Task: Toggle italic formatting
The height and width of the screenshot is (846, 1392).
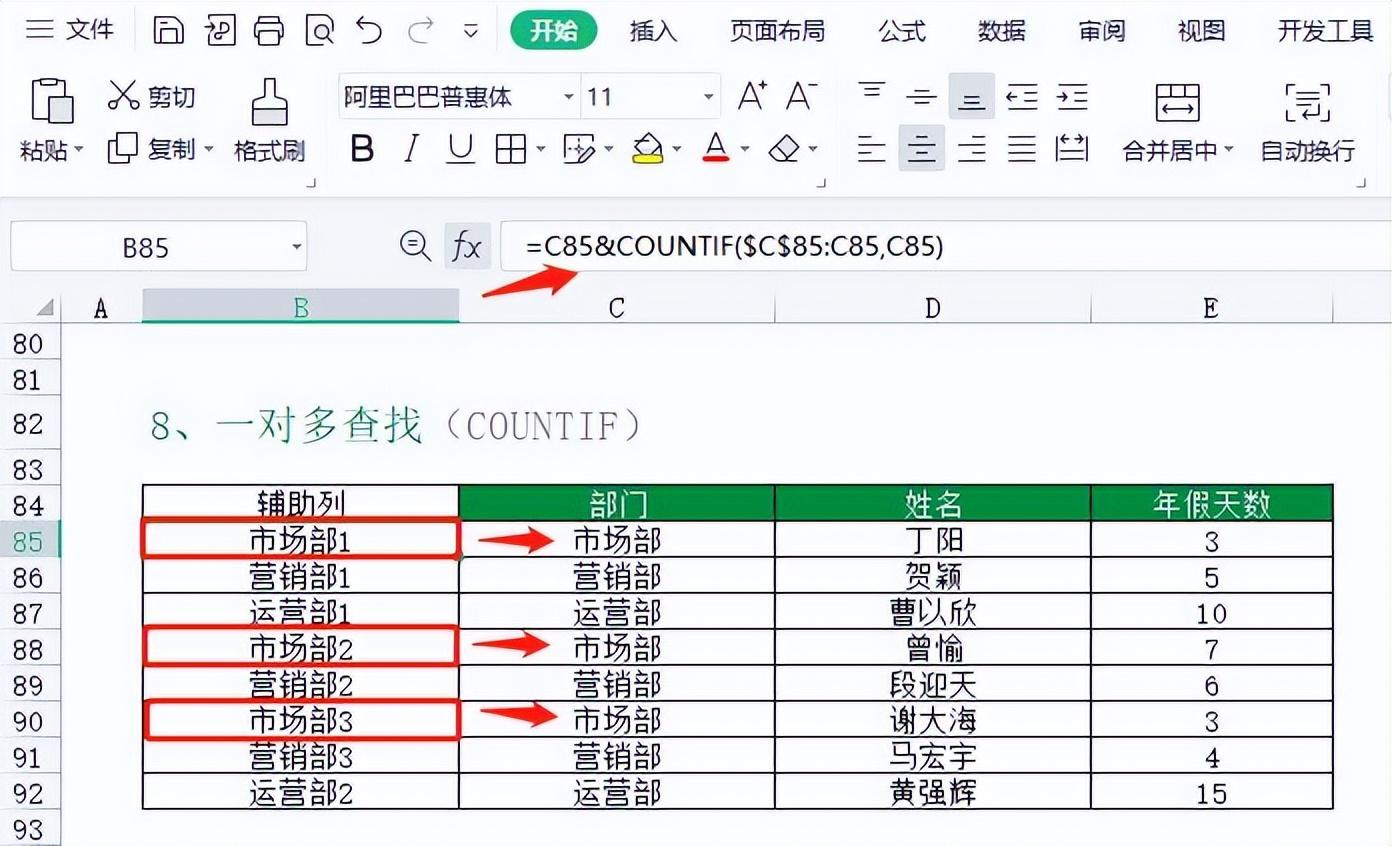Action: [411, 150]
